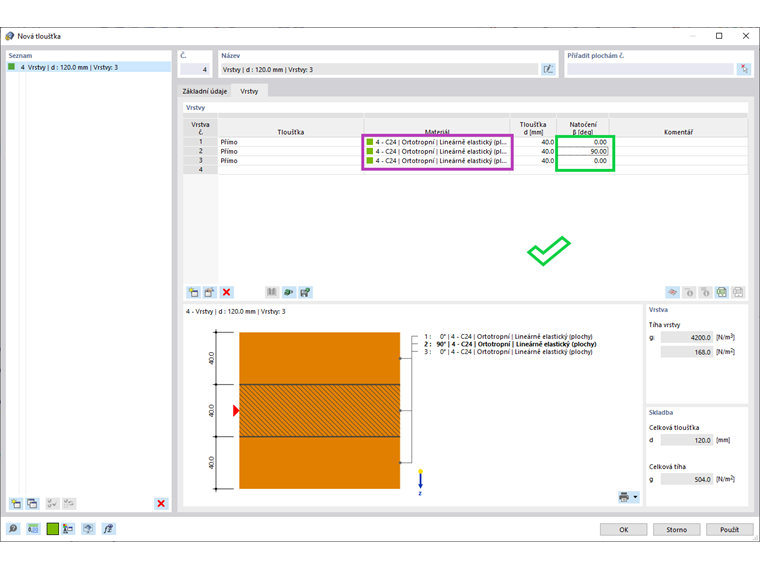Click the green table view icon
The image size is (760, 570).
click(x=722, y=292)
